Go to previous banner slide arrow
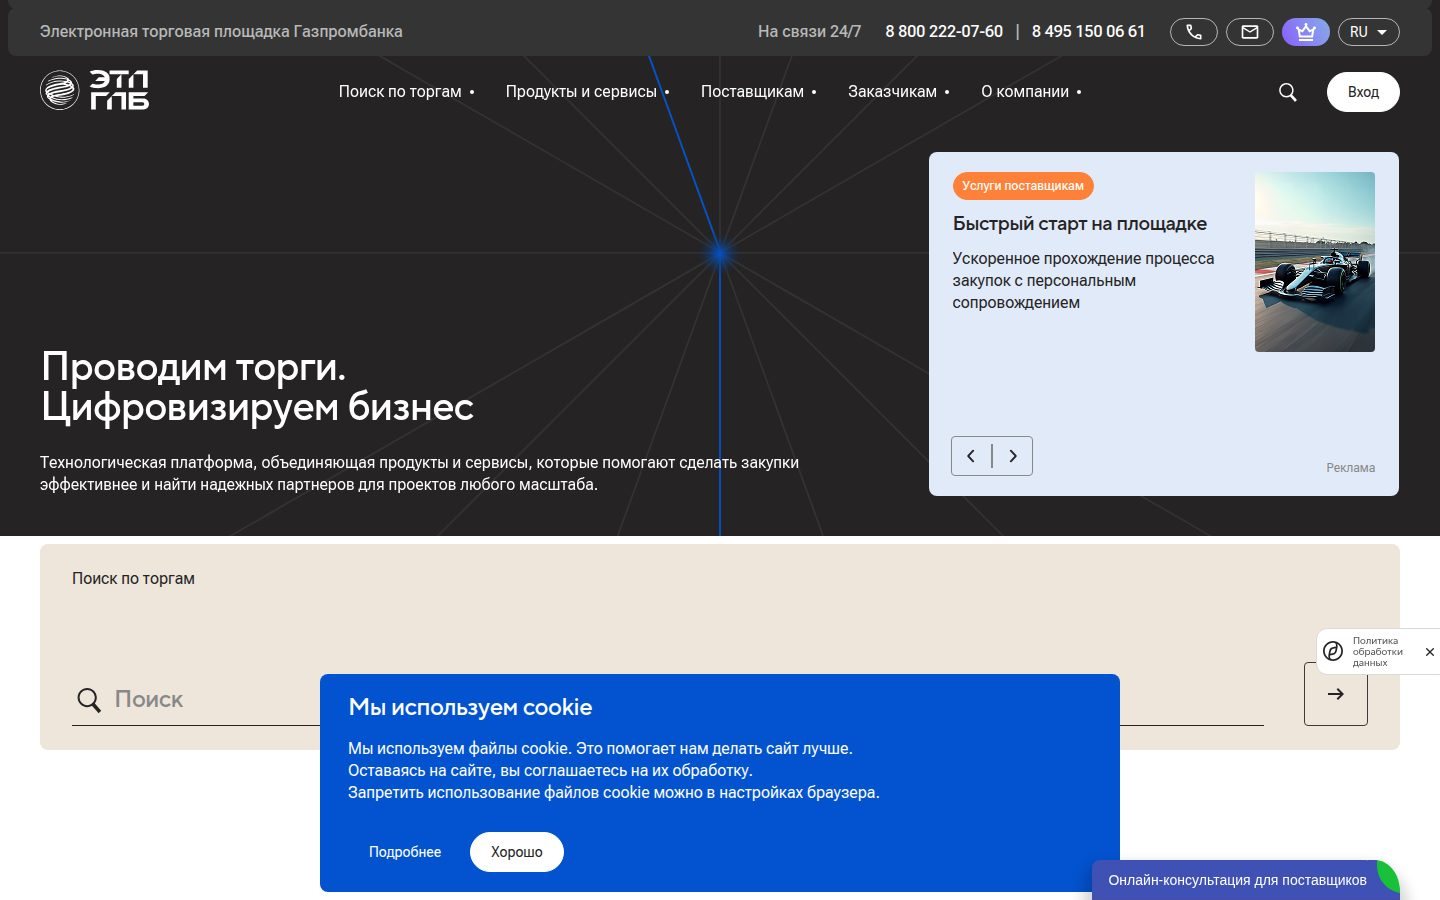 click(x=971, y=456)
